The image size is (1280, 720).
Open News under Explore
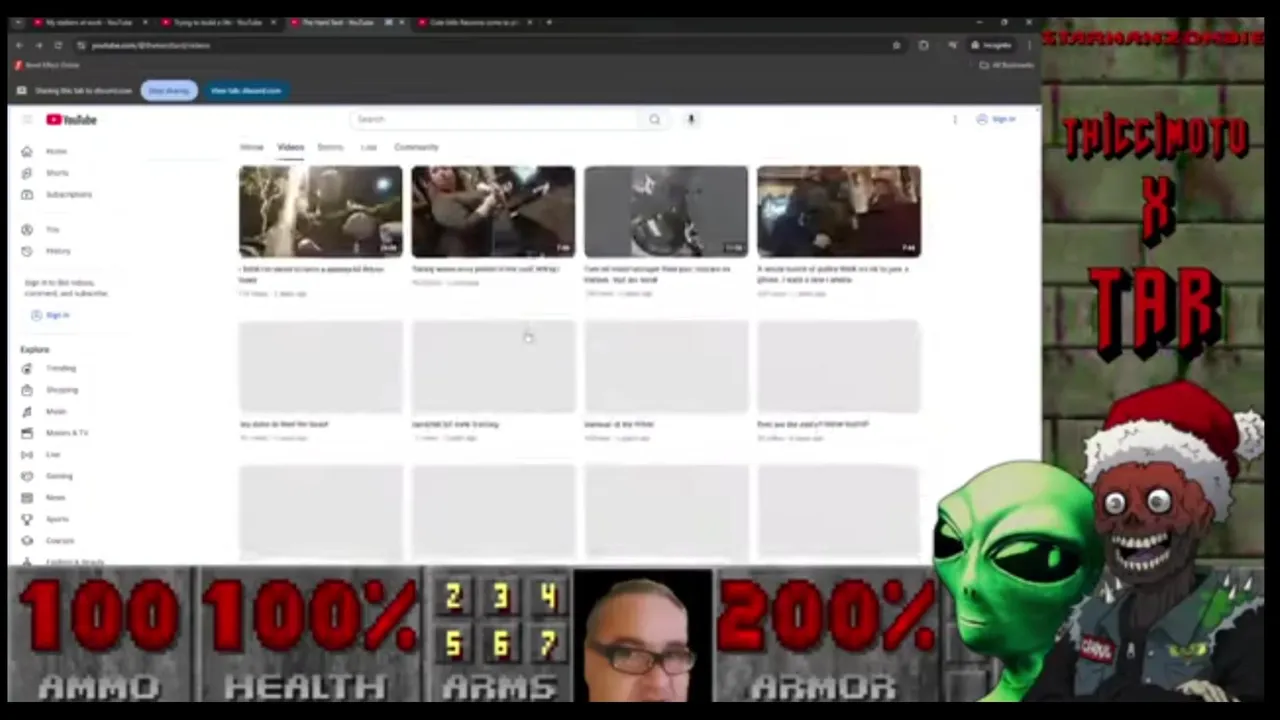pos(44,497)
